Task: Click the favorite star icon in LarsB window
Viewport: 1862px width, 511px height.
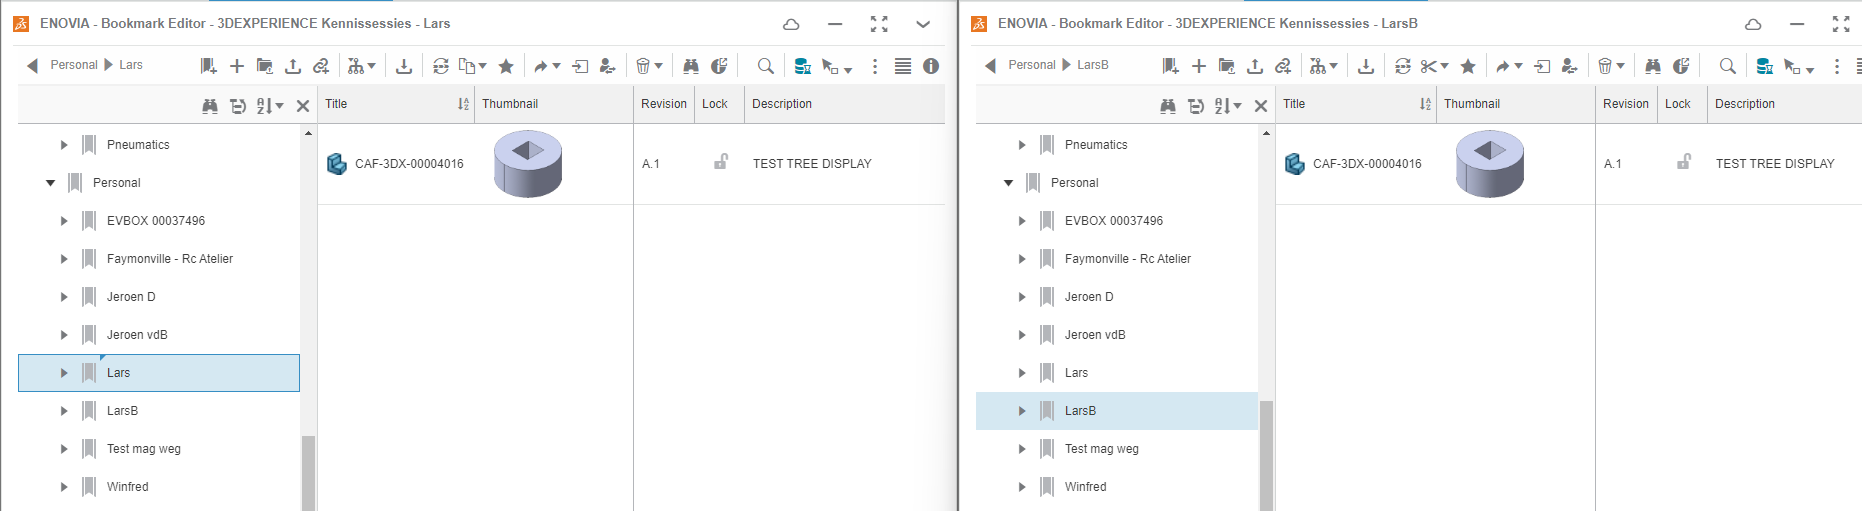Action: 1468,66
